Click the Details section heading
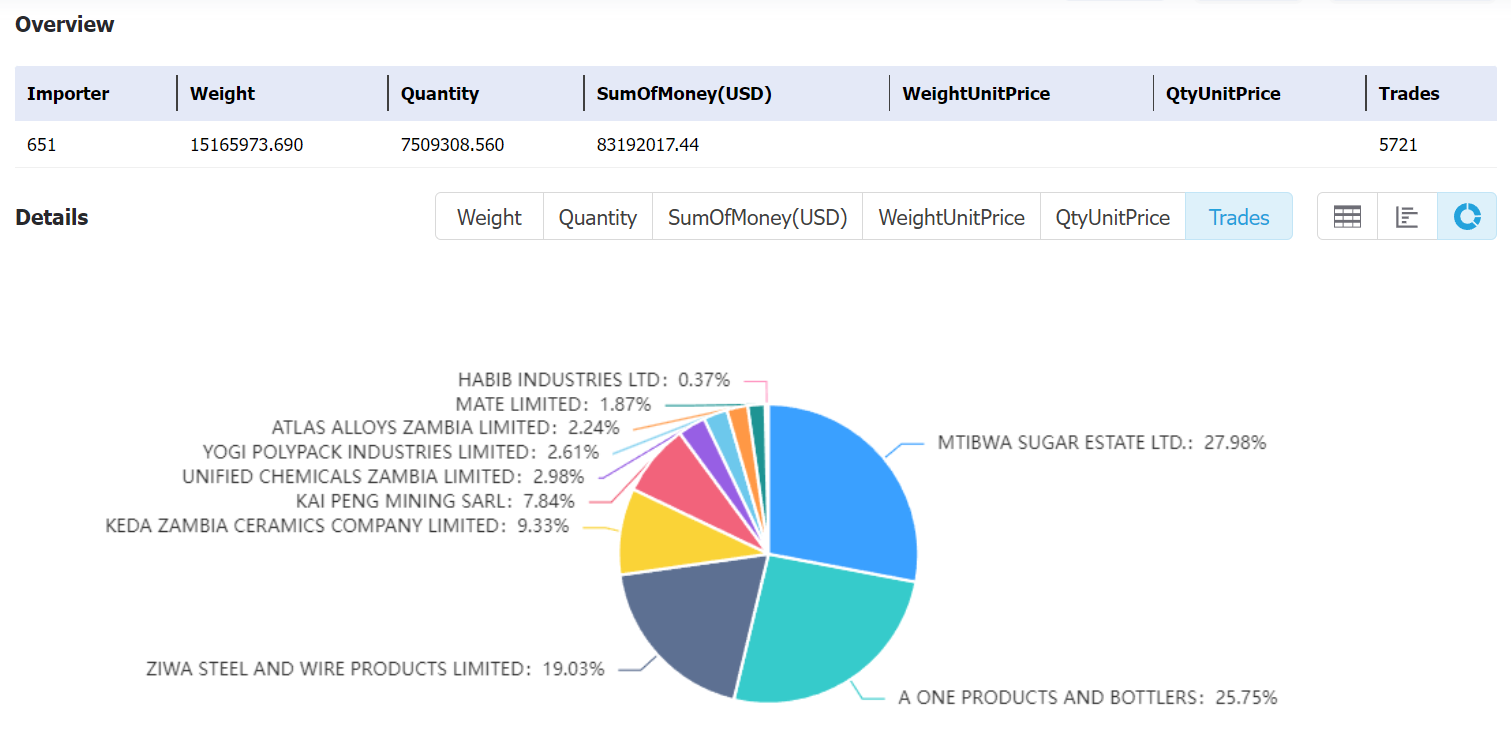This screenshot has width=1511, height=735. click(x=52, y=217)
